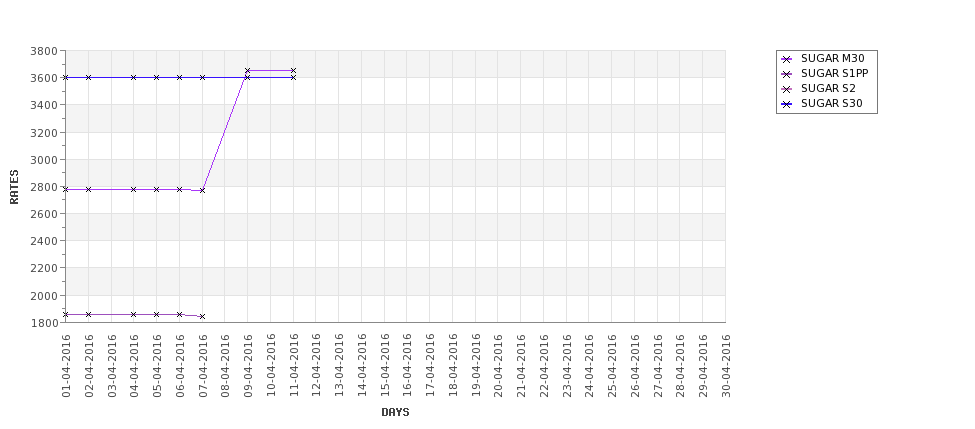Click the 3200 tick label on Y axis
Viewport: 975px width, 429px height.
[x=44, y=132]
